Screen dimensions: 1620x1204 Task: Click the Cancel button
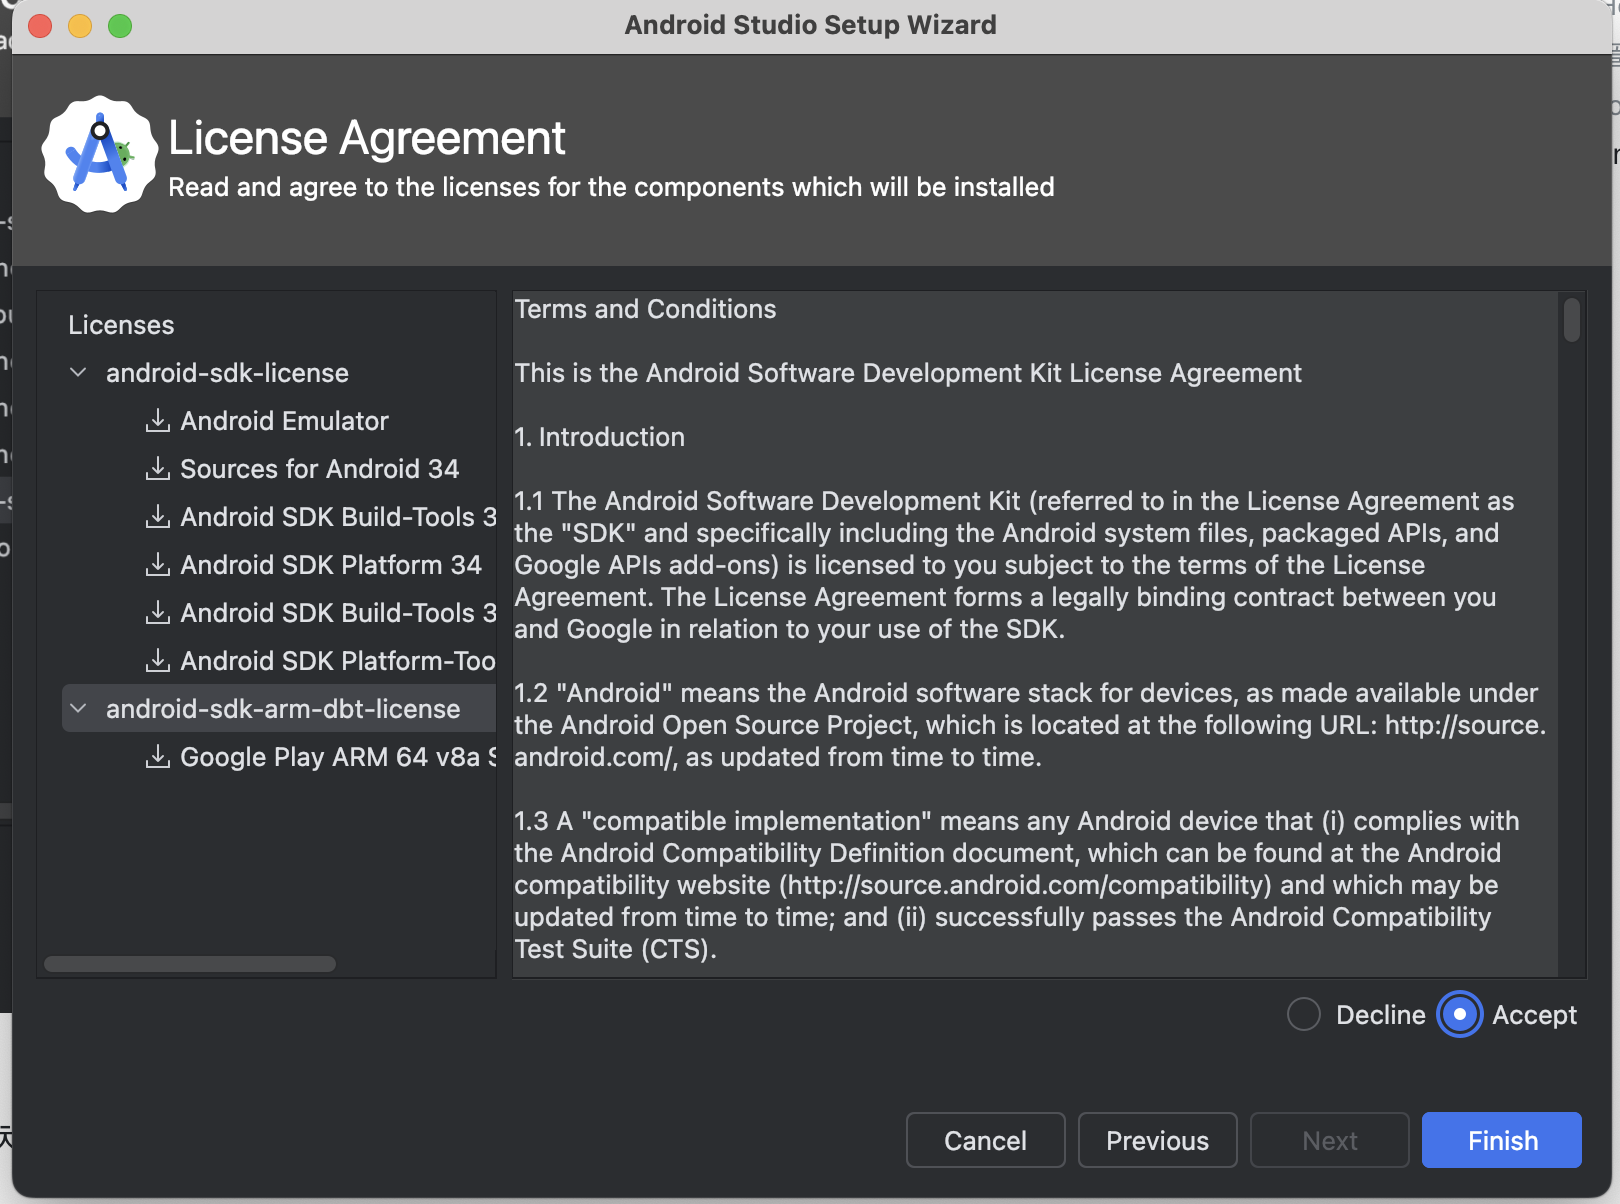coord(985,1140)
